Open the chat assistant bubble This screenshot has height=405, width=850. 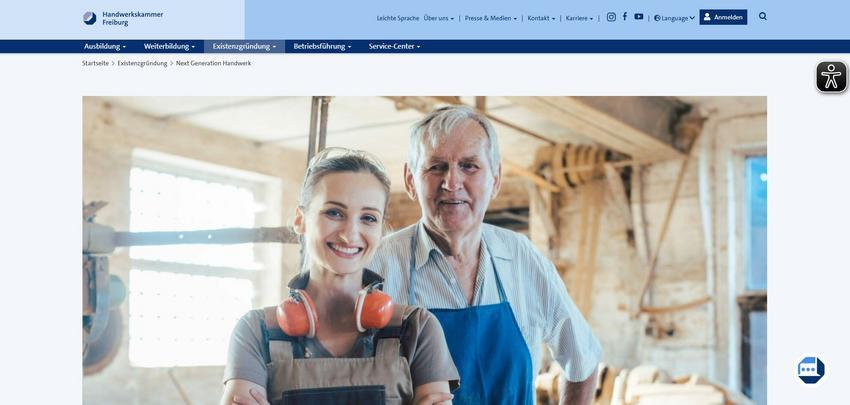coord(811,370)
